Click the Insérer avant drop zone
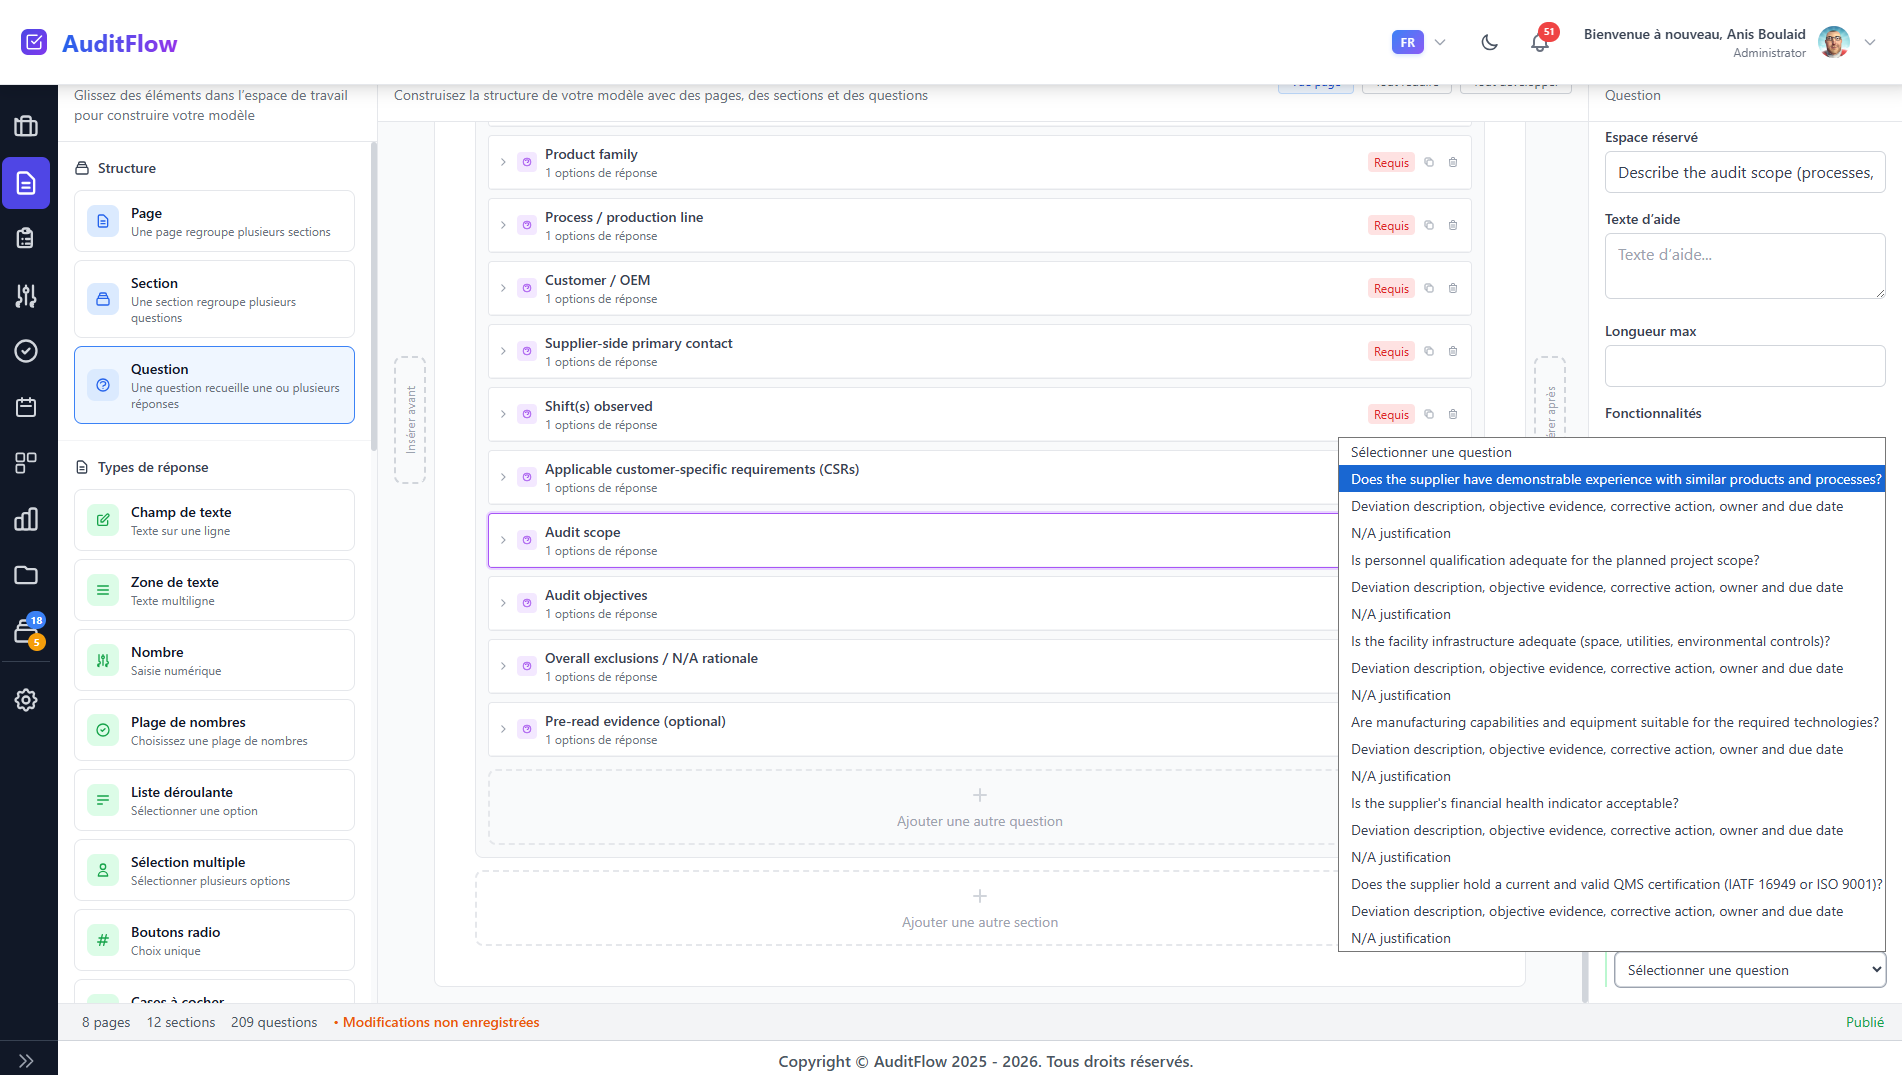 pos(410,420)
